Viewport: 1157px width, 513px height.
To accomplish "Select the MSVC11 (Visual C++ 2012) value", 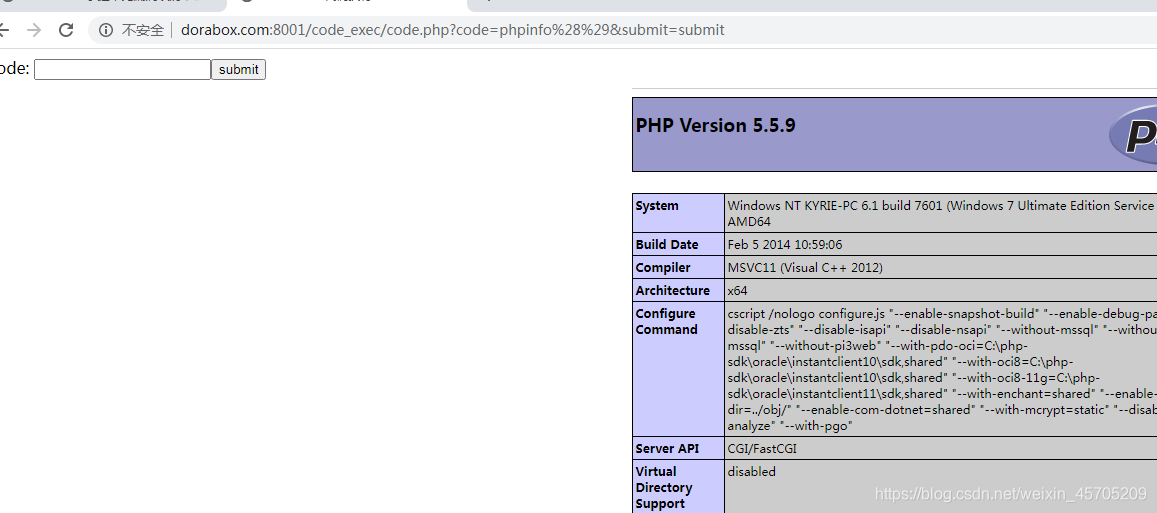I will tap(804, 267).
